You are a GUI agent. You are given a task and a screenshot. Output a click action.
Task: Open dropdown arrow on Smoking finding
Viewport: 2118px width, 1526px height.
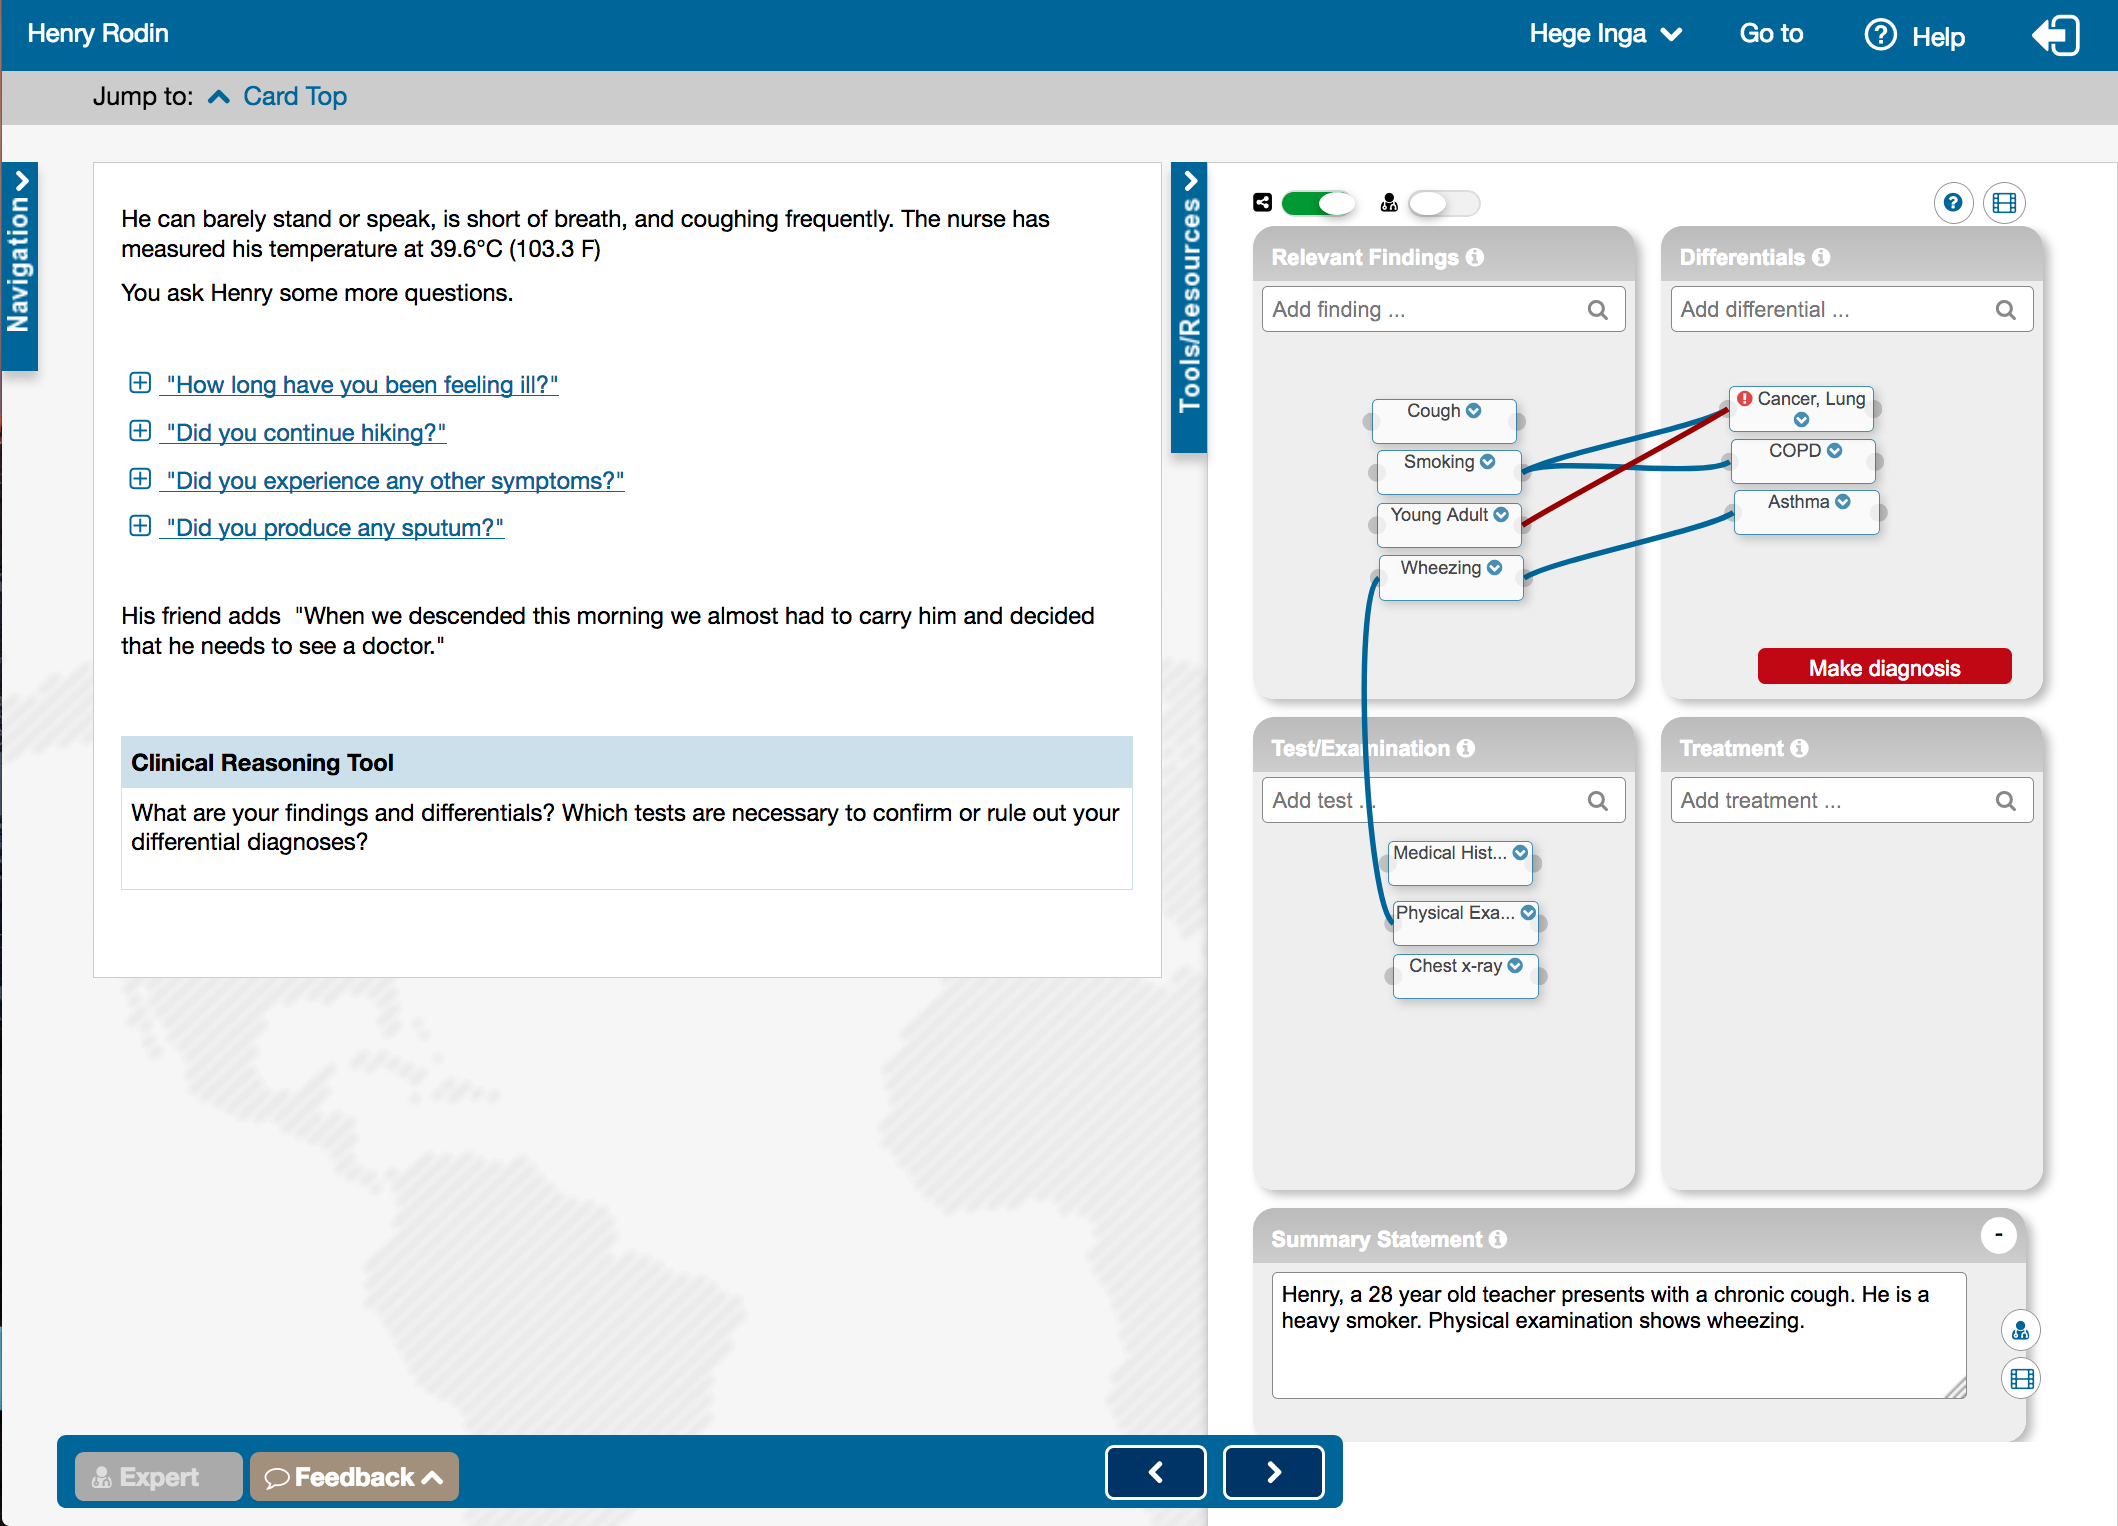[1488, 461]
